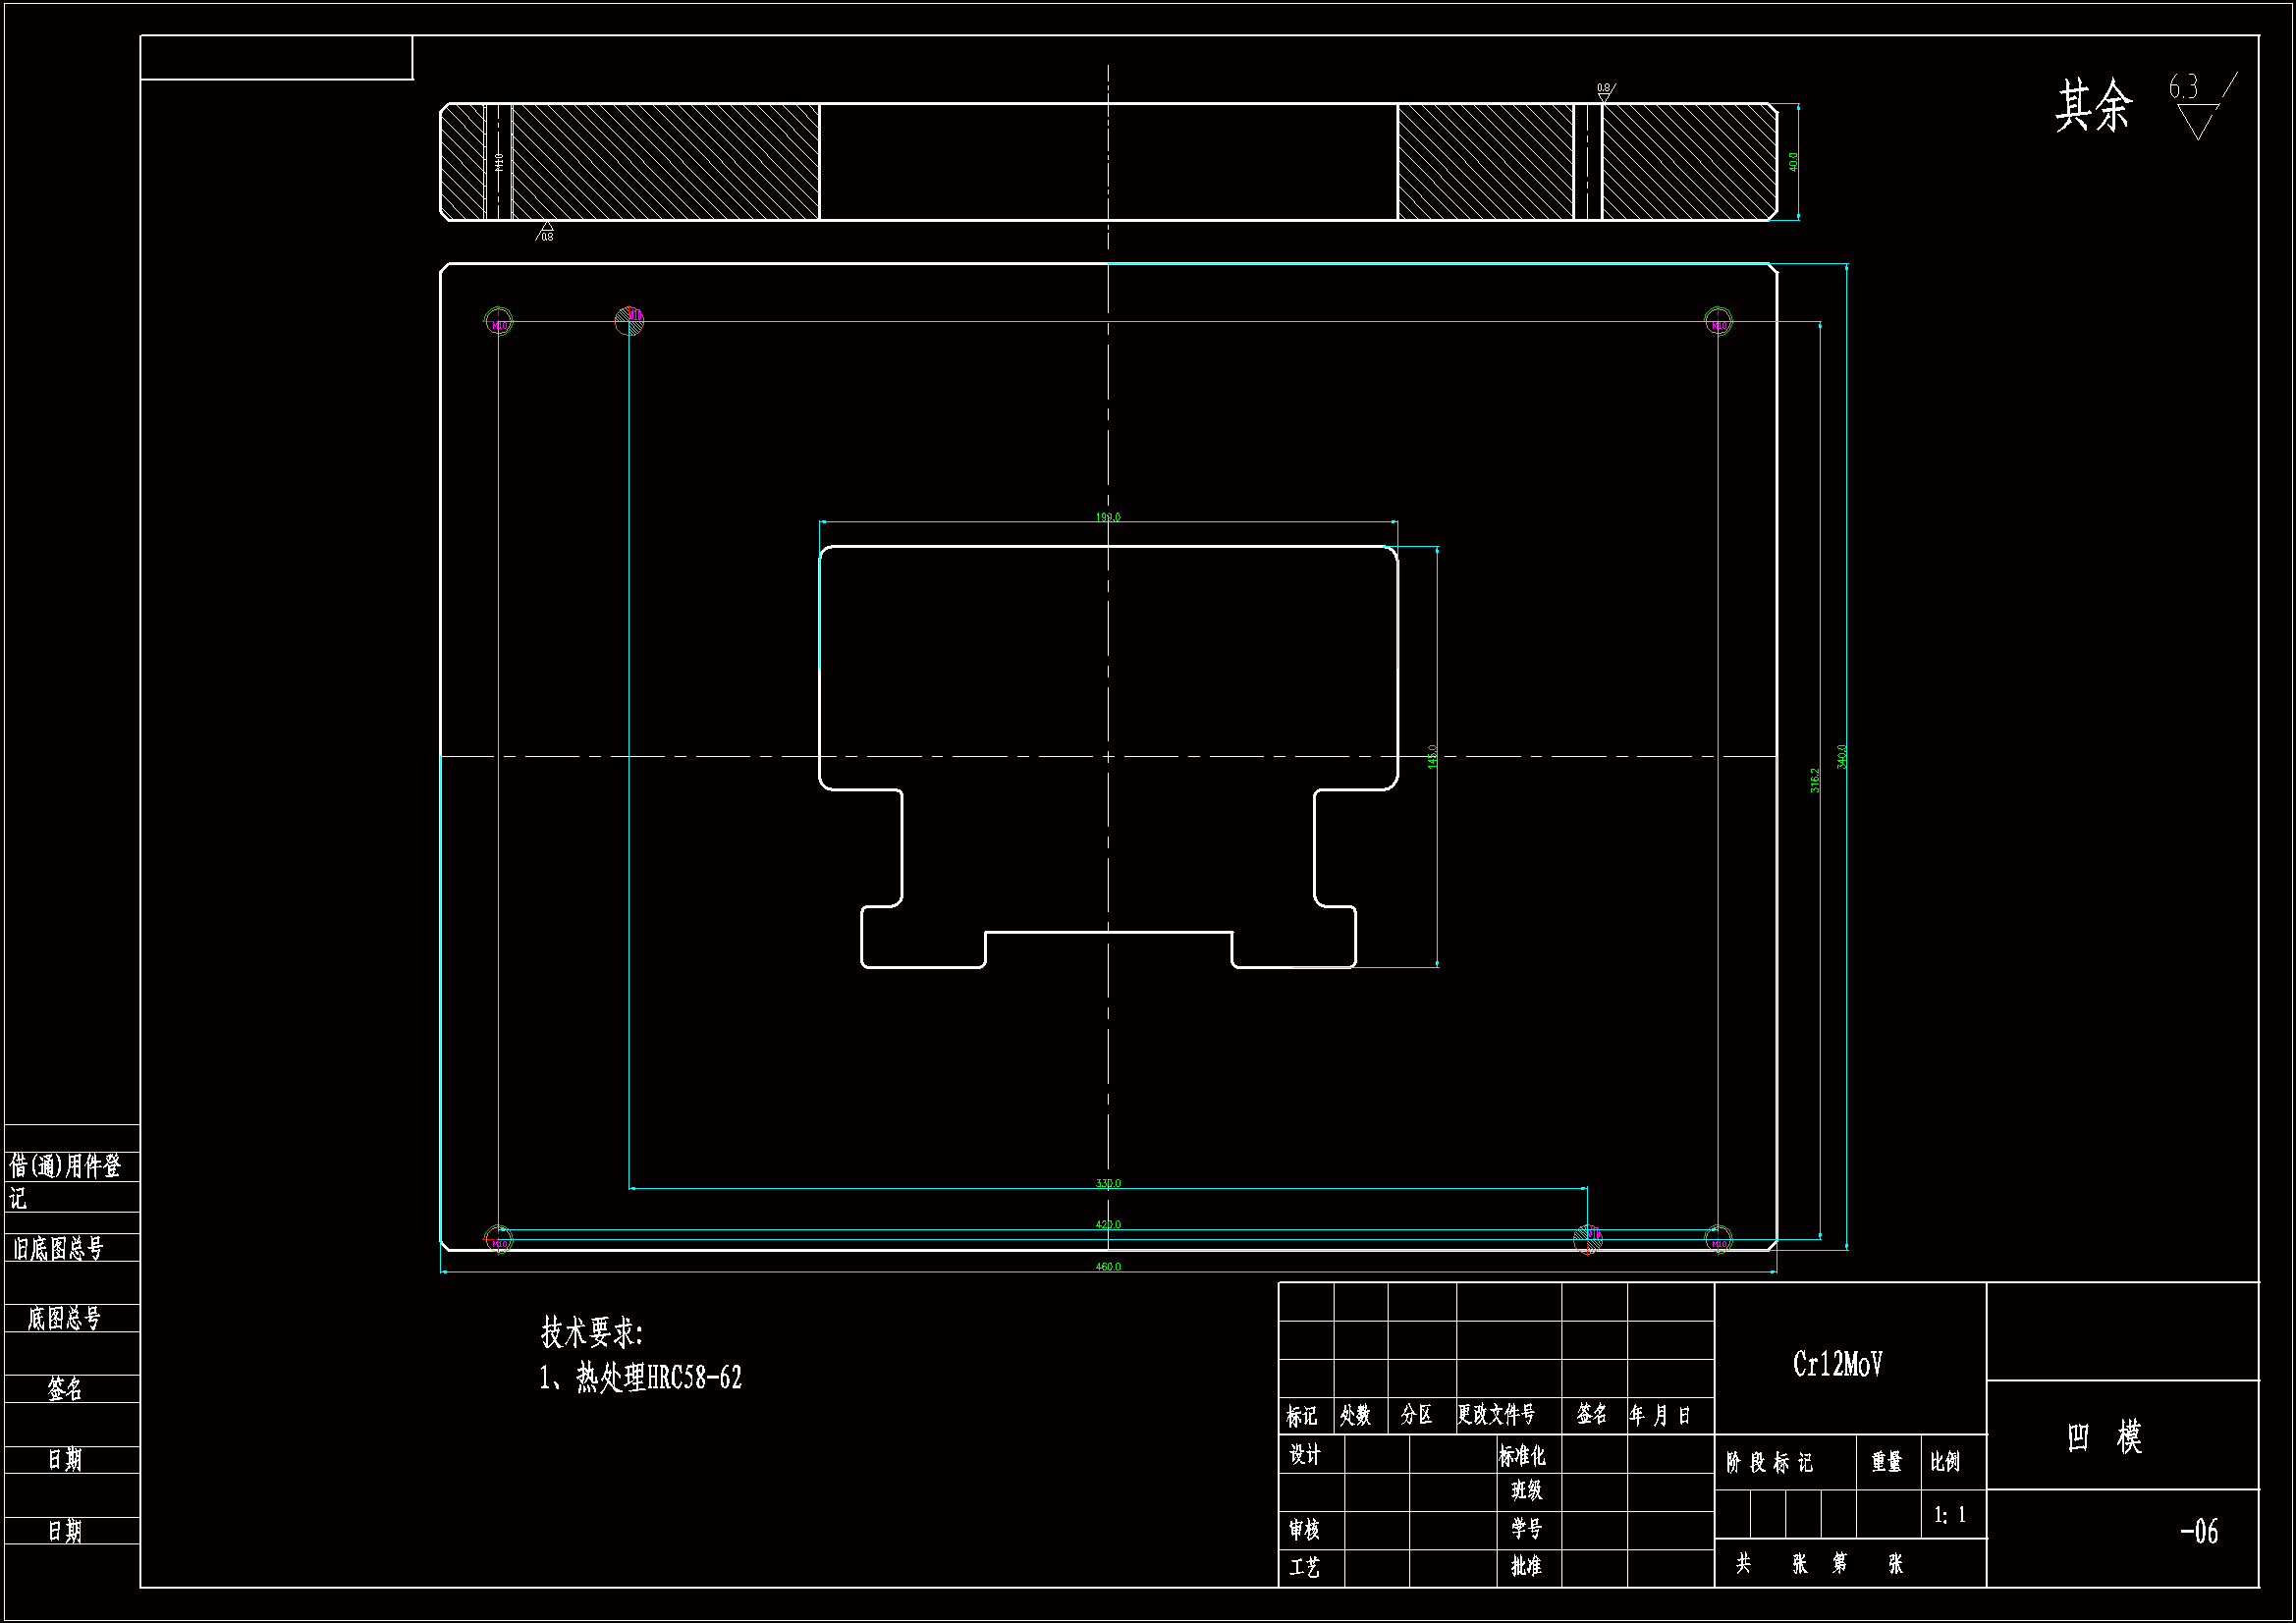The image size is (2296, 1623).
Task: Select the 凹模 part name in title block
Action: (2104, 1437)
